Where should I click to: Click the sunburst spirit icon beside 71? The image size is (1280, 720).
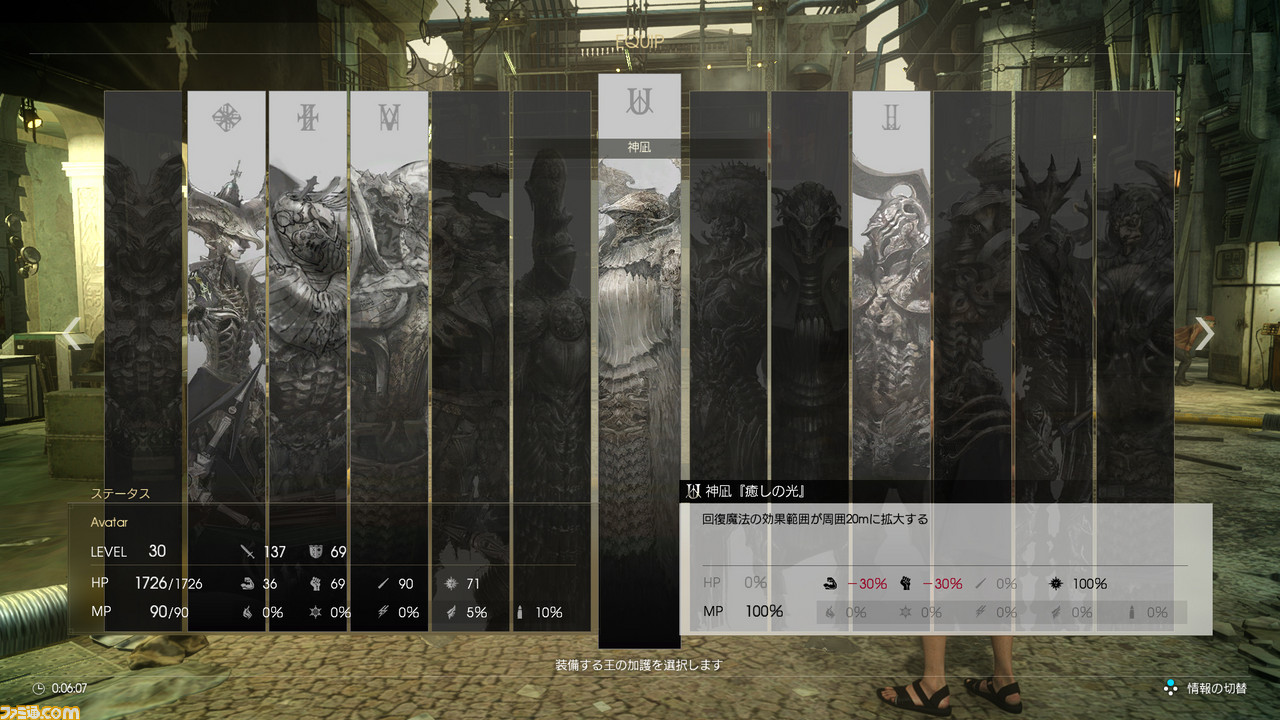451,584
